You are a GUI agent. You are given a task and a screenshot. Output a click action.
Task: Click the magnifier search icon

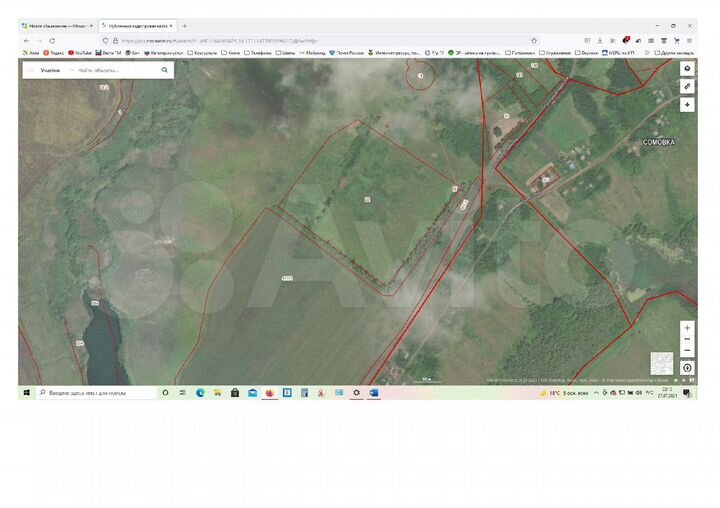tap(165, 70)
